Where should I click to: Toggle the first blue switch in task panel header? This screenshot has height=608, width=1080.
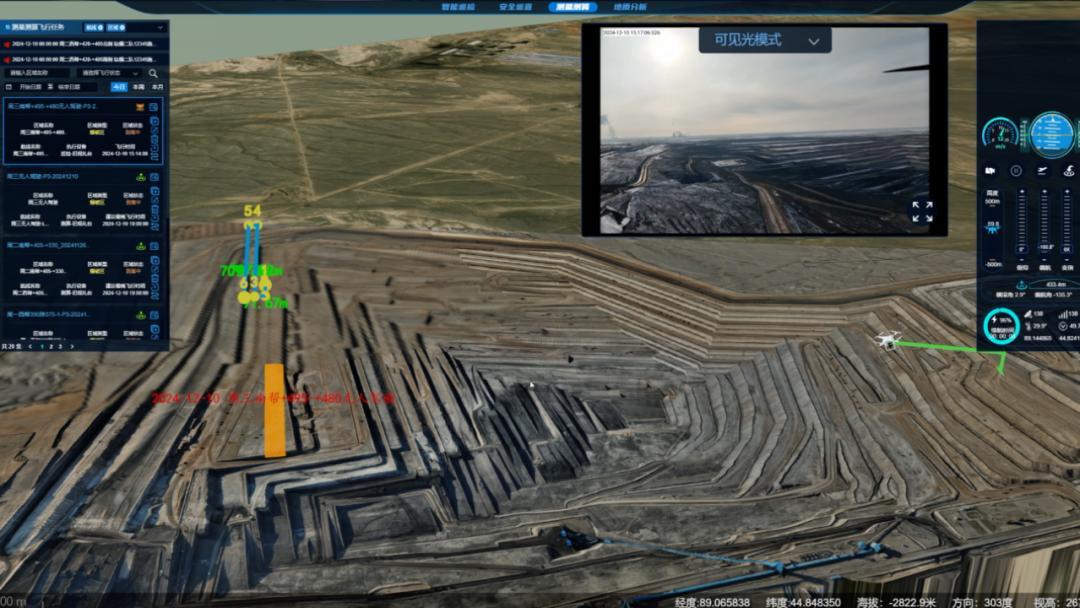(92, 28)
